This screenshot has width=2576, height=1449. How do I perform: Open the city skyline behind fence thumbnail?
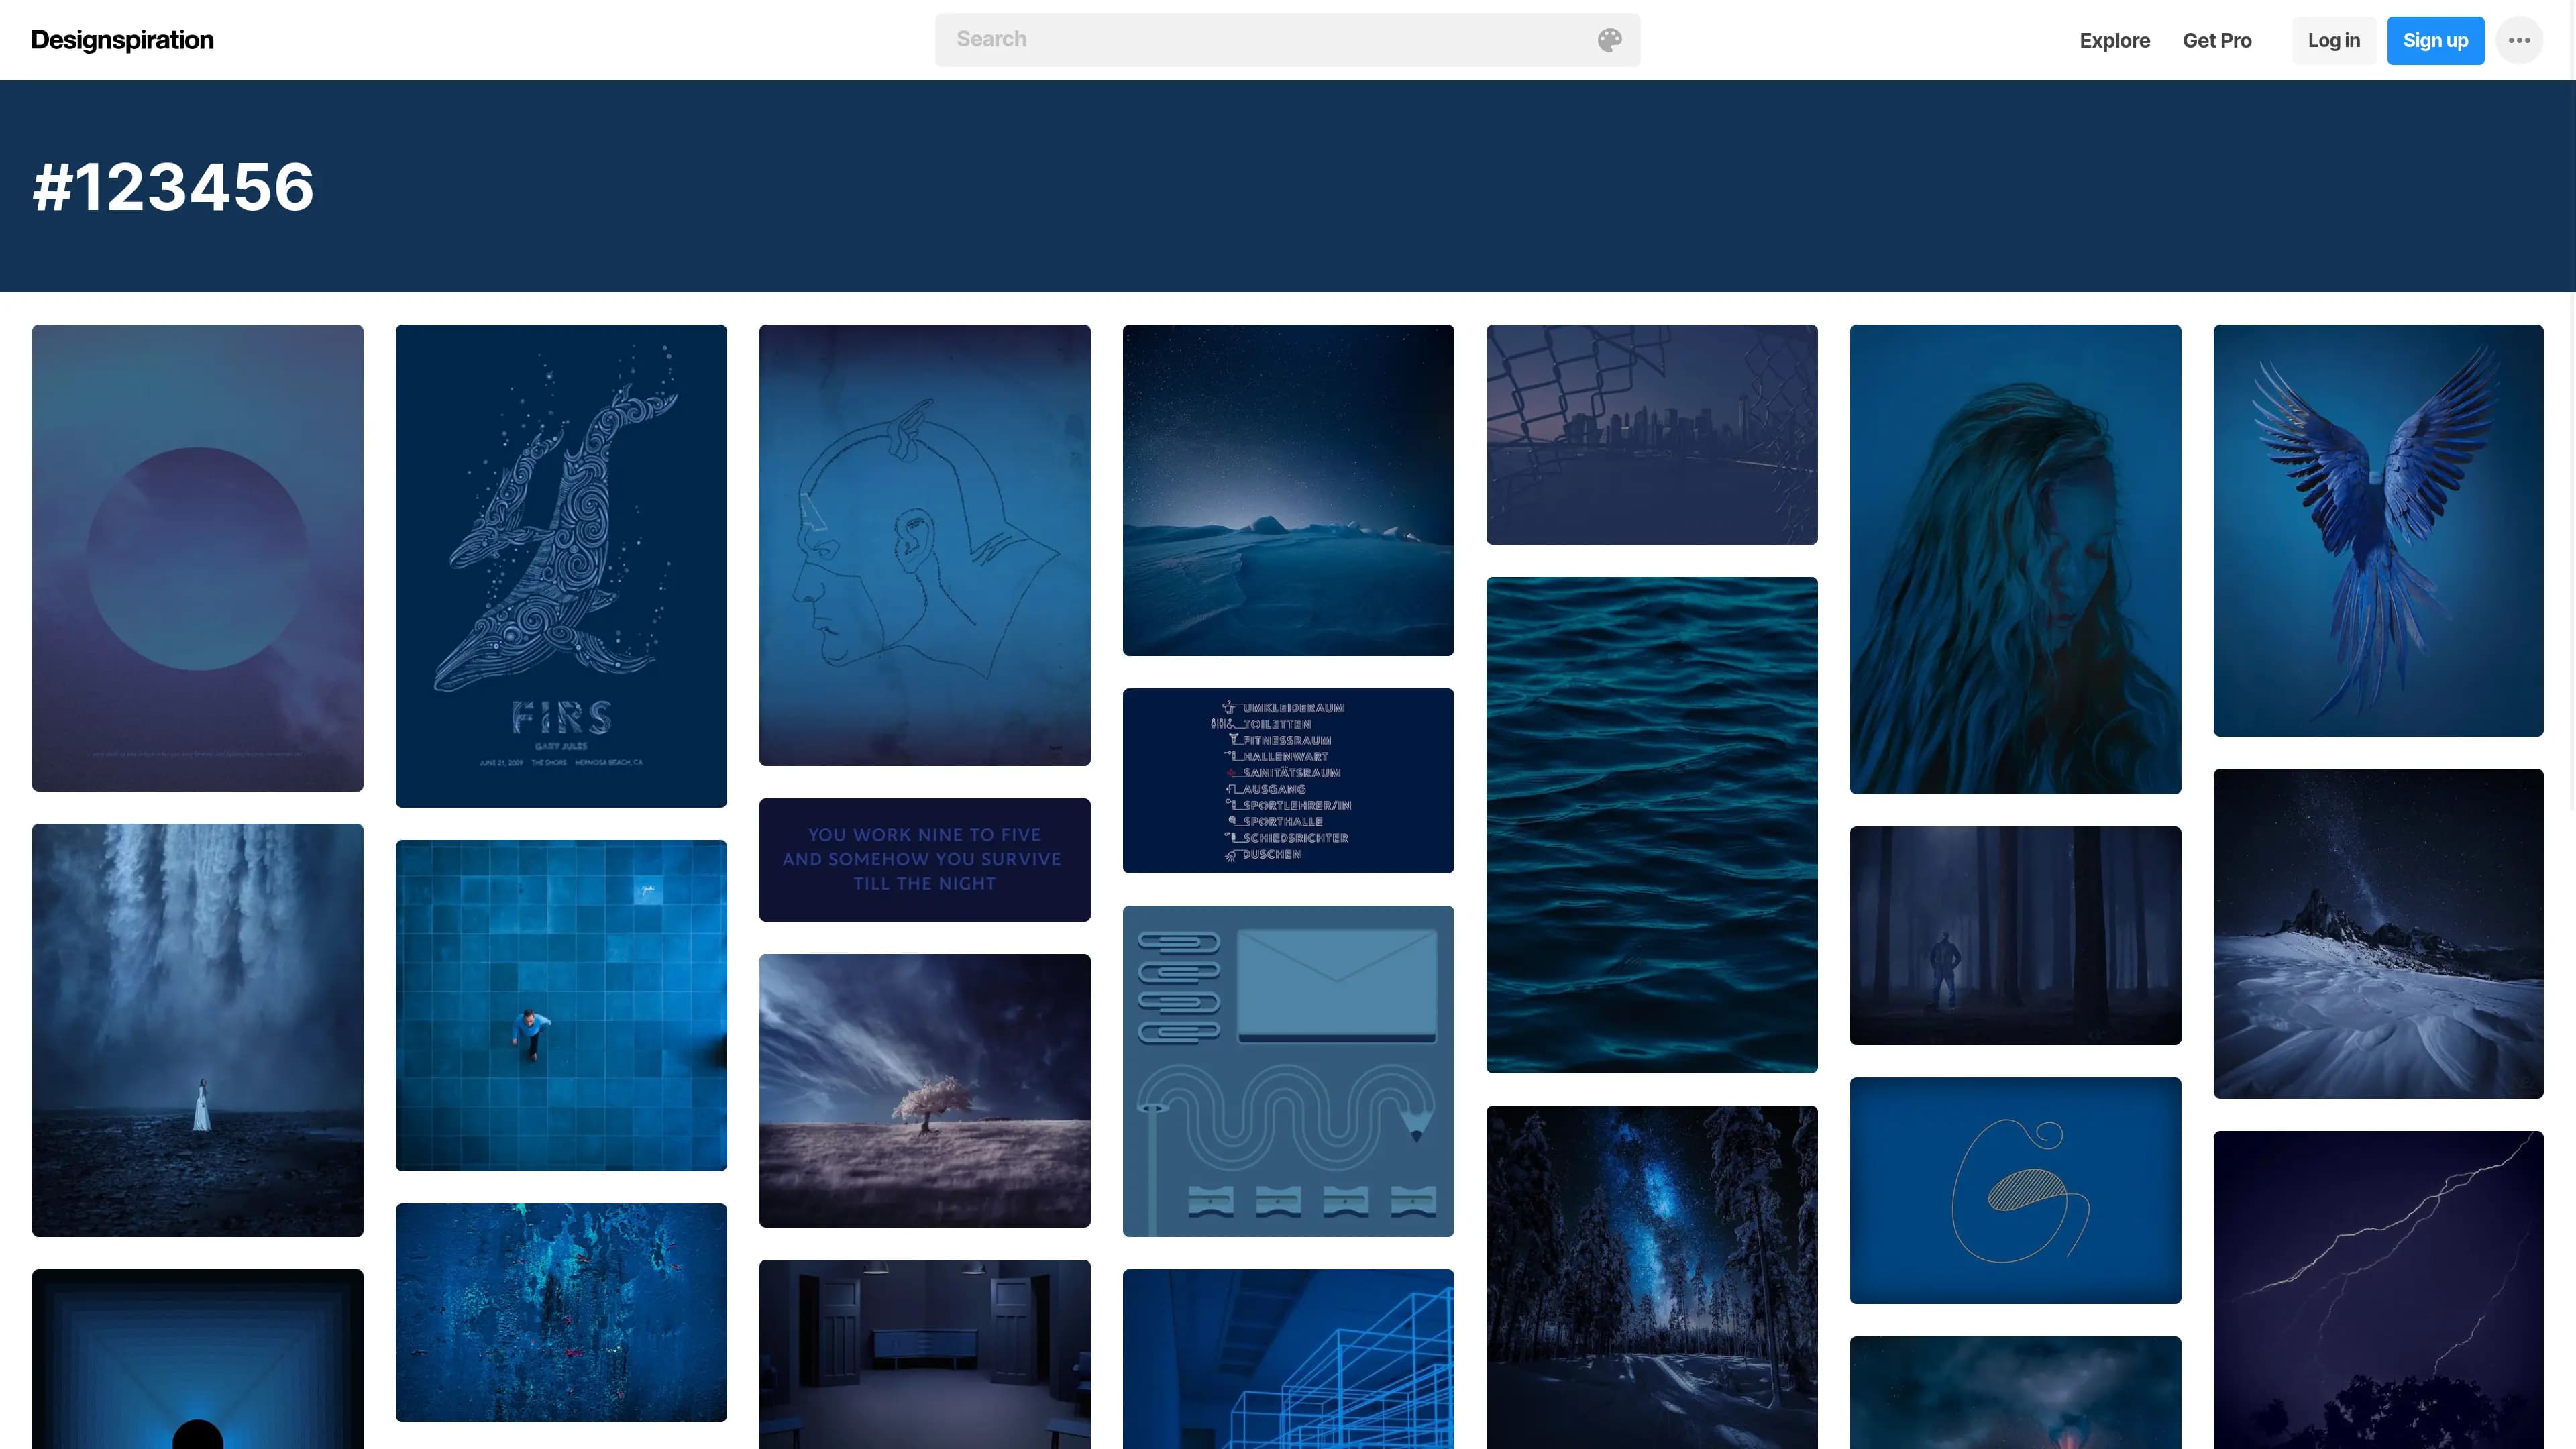(x=1651, y=434)
